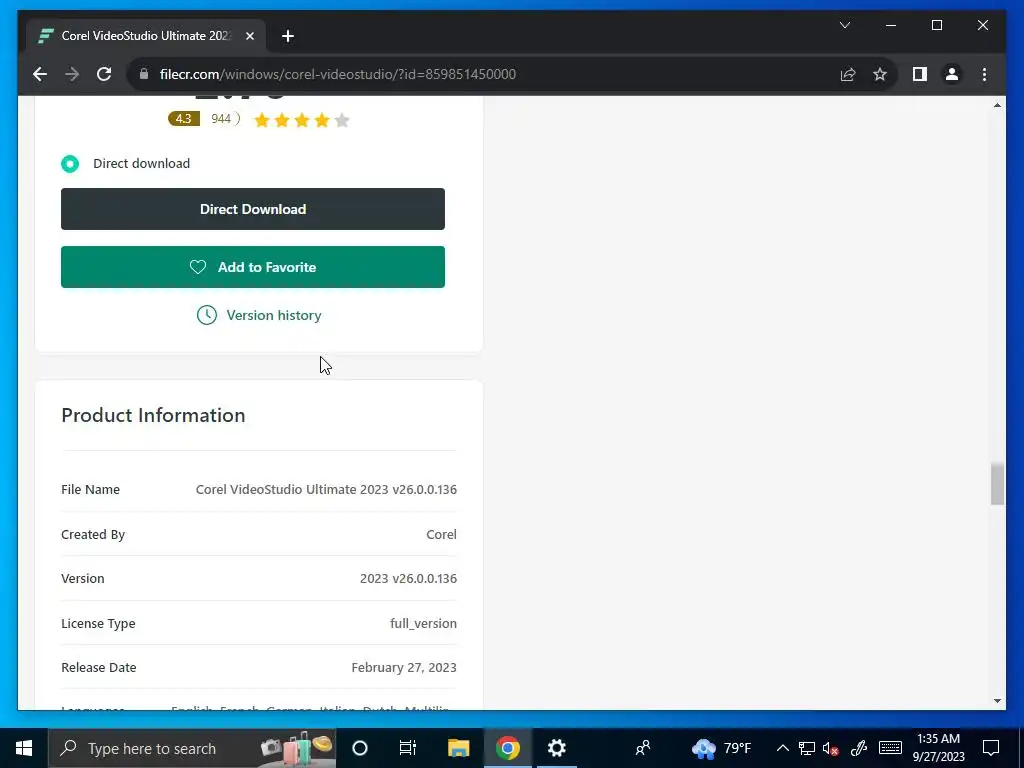Image resolution: width=1024 pixels, height=768 pixels.
Task: Click the muted volume icon
Action: tap(831, 748)
